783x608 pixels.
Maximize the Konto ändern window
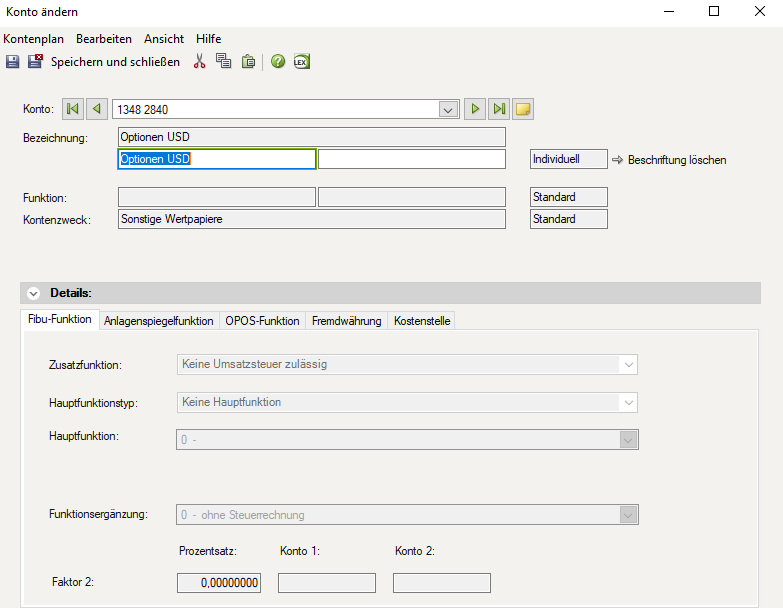tap(714, 11)
